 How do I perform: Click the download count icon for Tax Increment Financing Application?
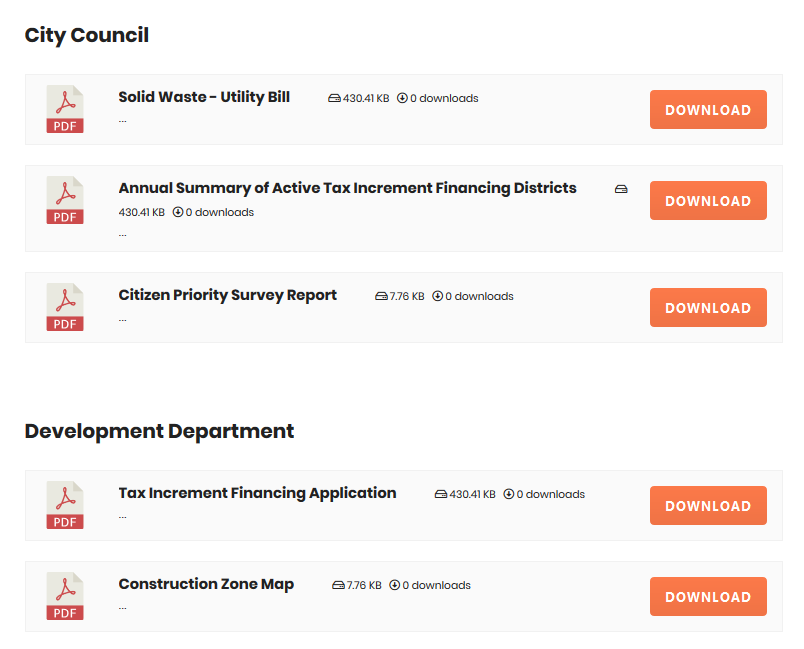tap(509, 494)
